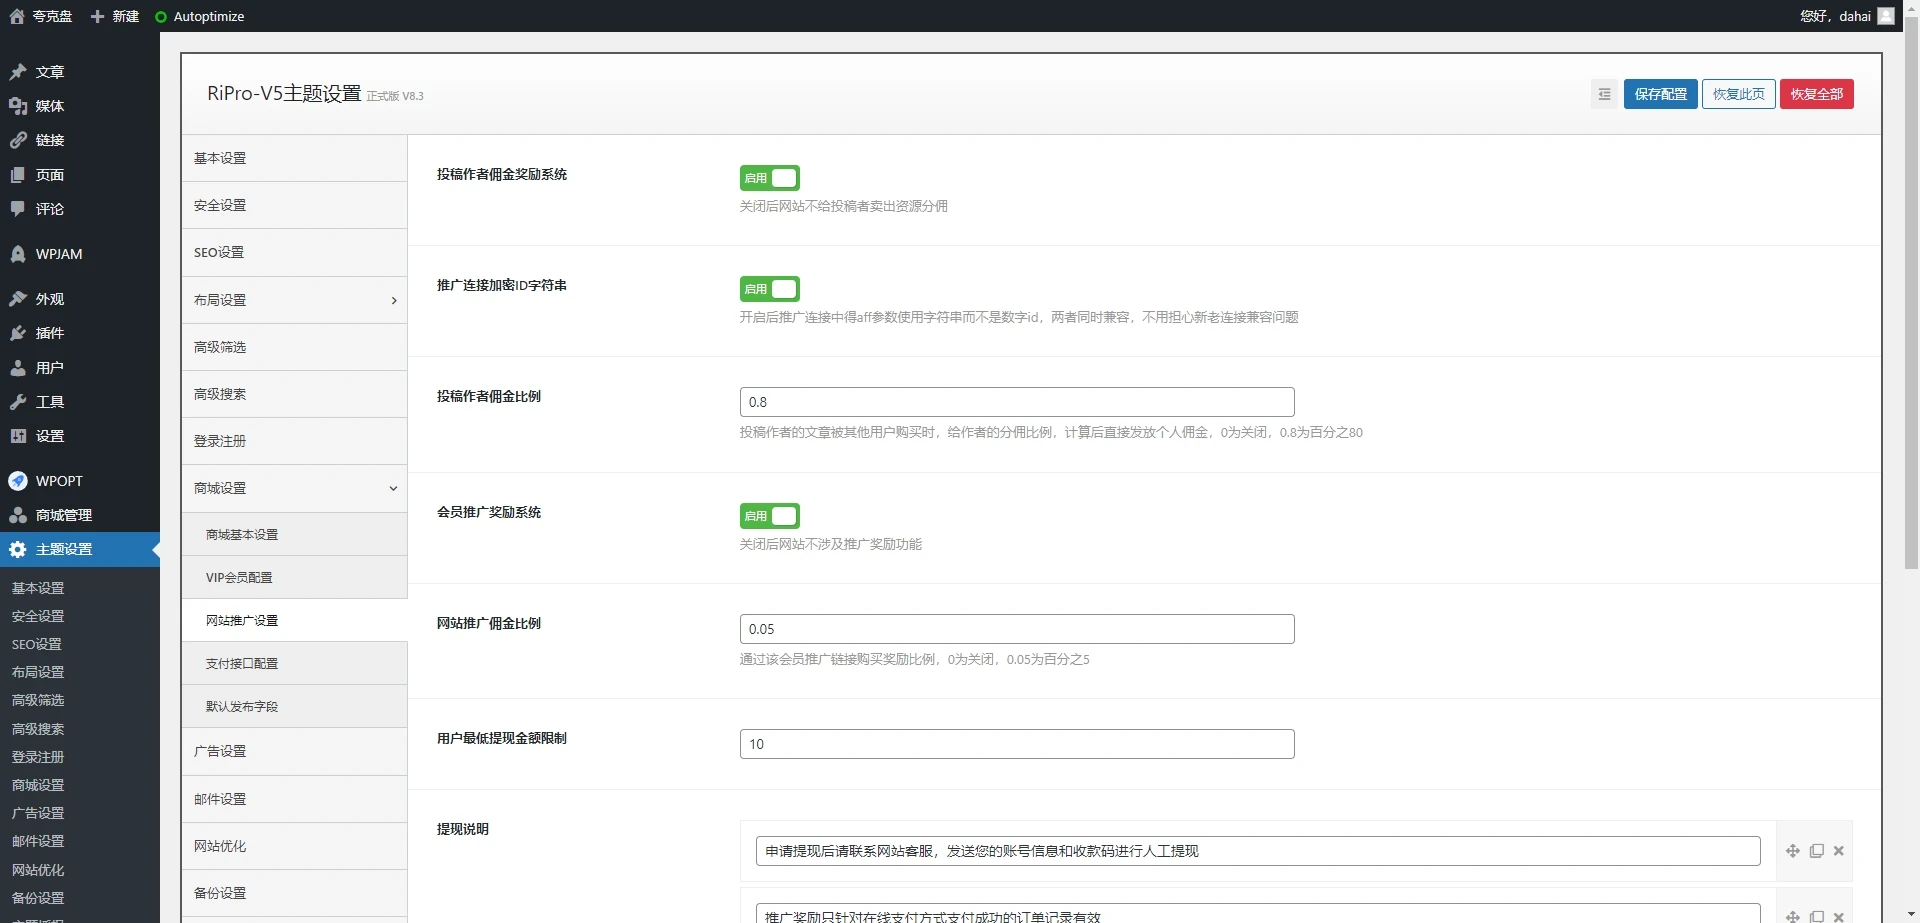1920x923 pixels.
Task: Click the 申请提现后请联系网站客服 text field
Action: coord(1258,851)
